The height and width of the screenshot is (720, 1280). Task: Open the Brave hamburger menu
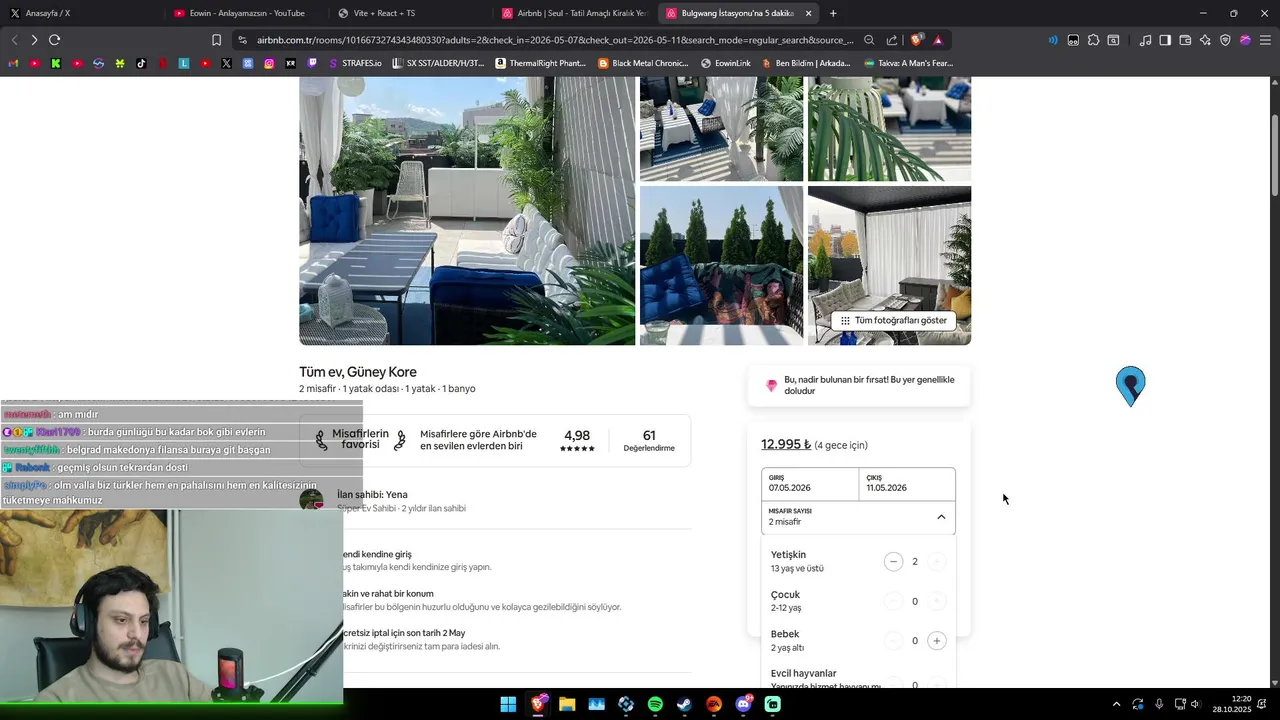(x=1265, y=40)
